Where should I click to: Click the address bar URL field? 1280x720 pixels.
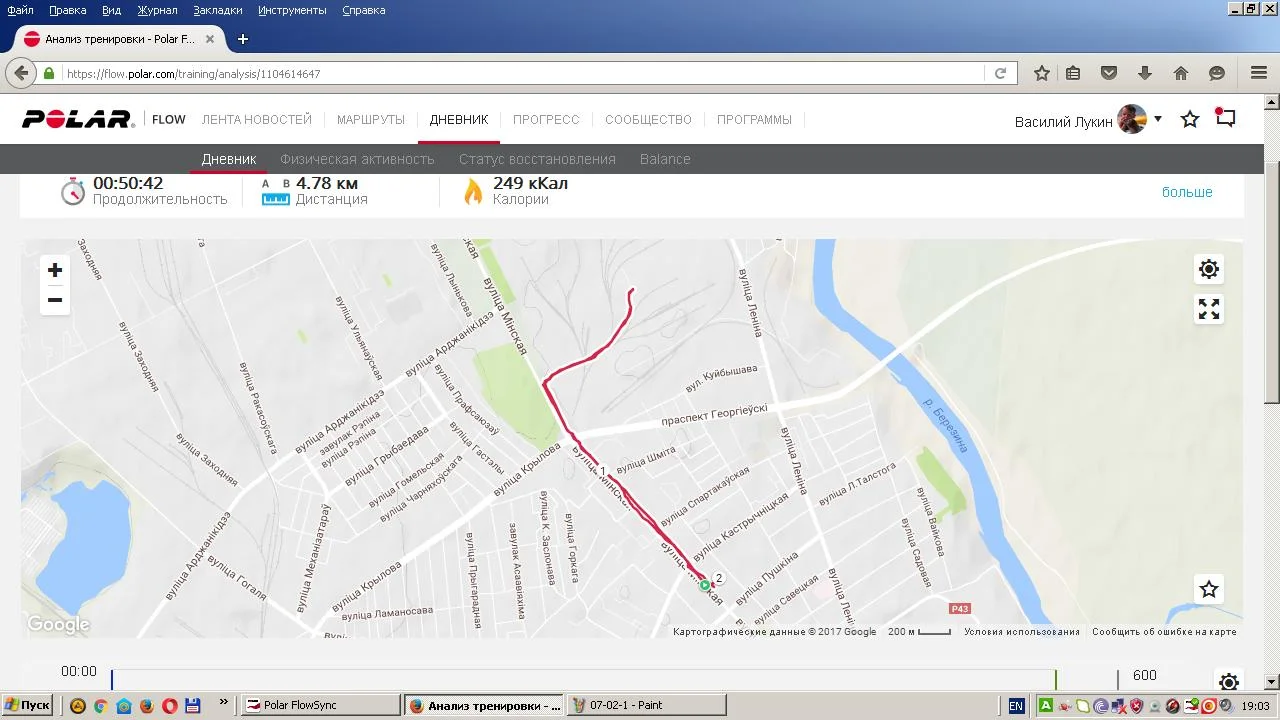520,74
